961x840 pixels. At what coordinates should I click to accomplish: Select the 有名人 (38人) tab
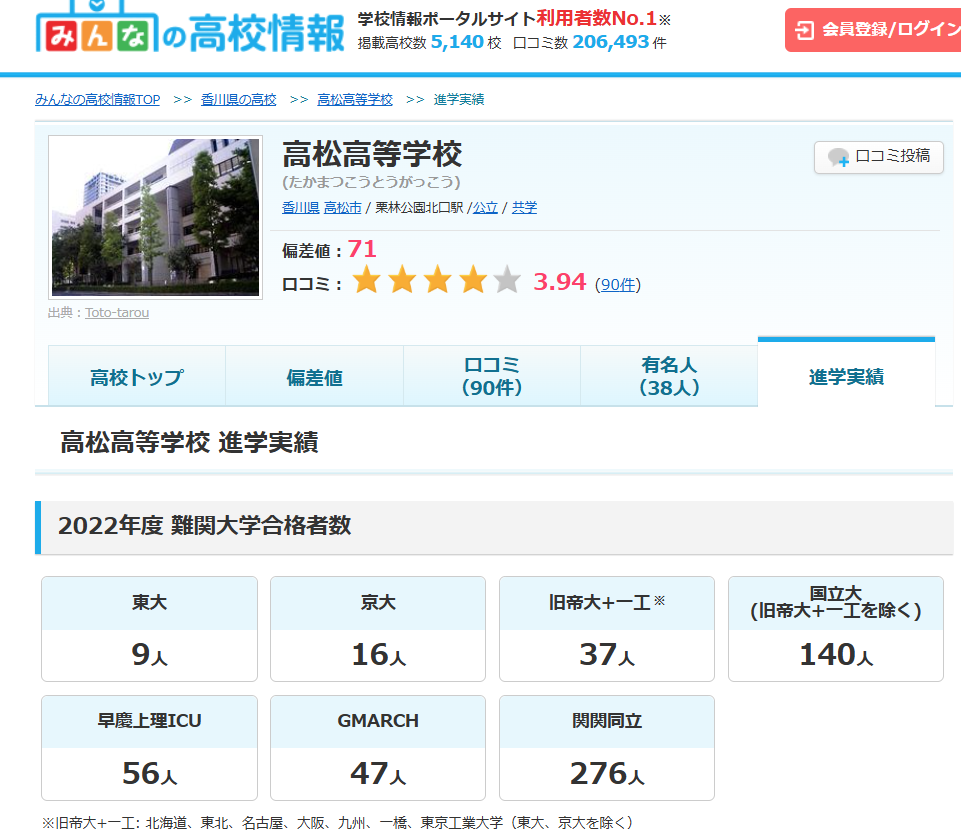tap(669, 377)
